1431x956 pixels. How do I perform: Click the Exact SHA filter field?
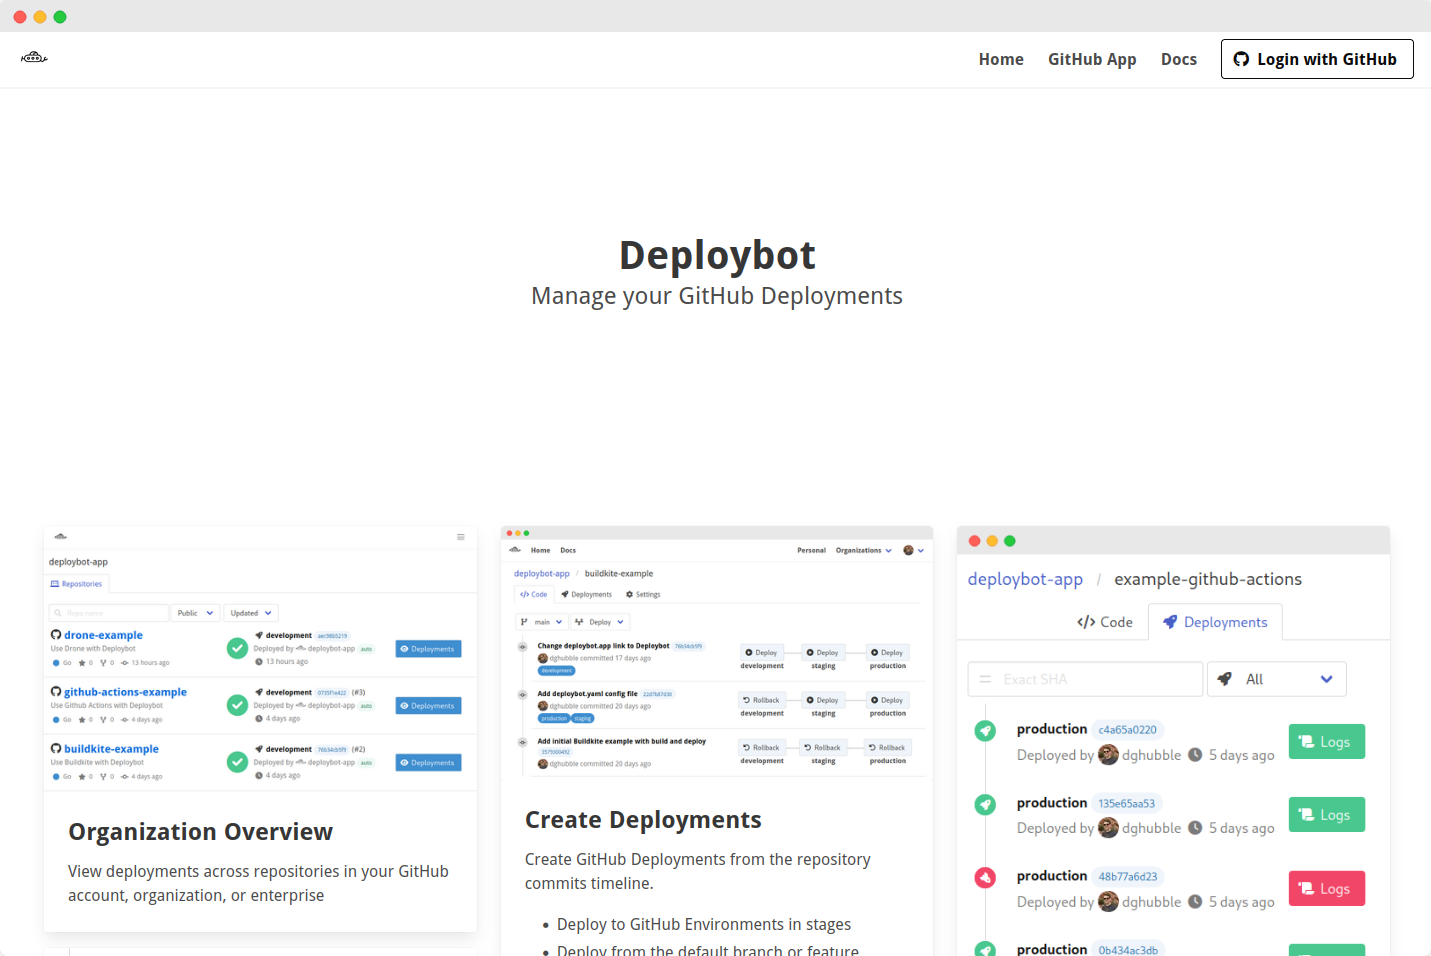pos(1085,679)
